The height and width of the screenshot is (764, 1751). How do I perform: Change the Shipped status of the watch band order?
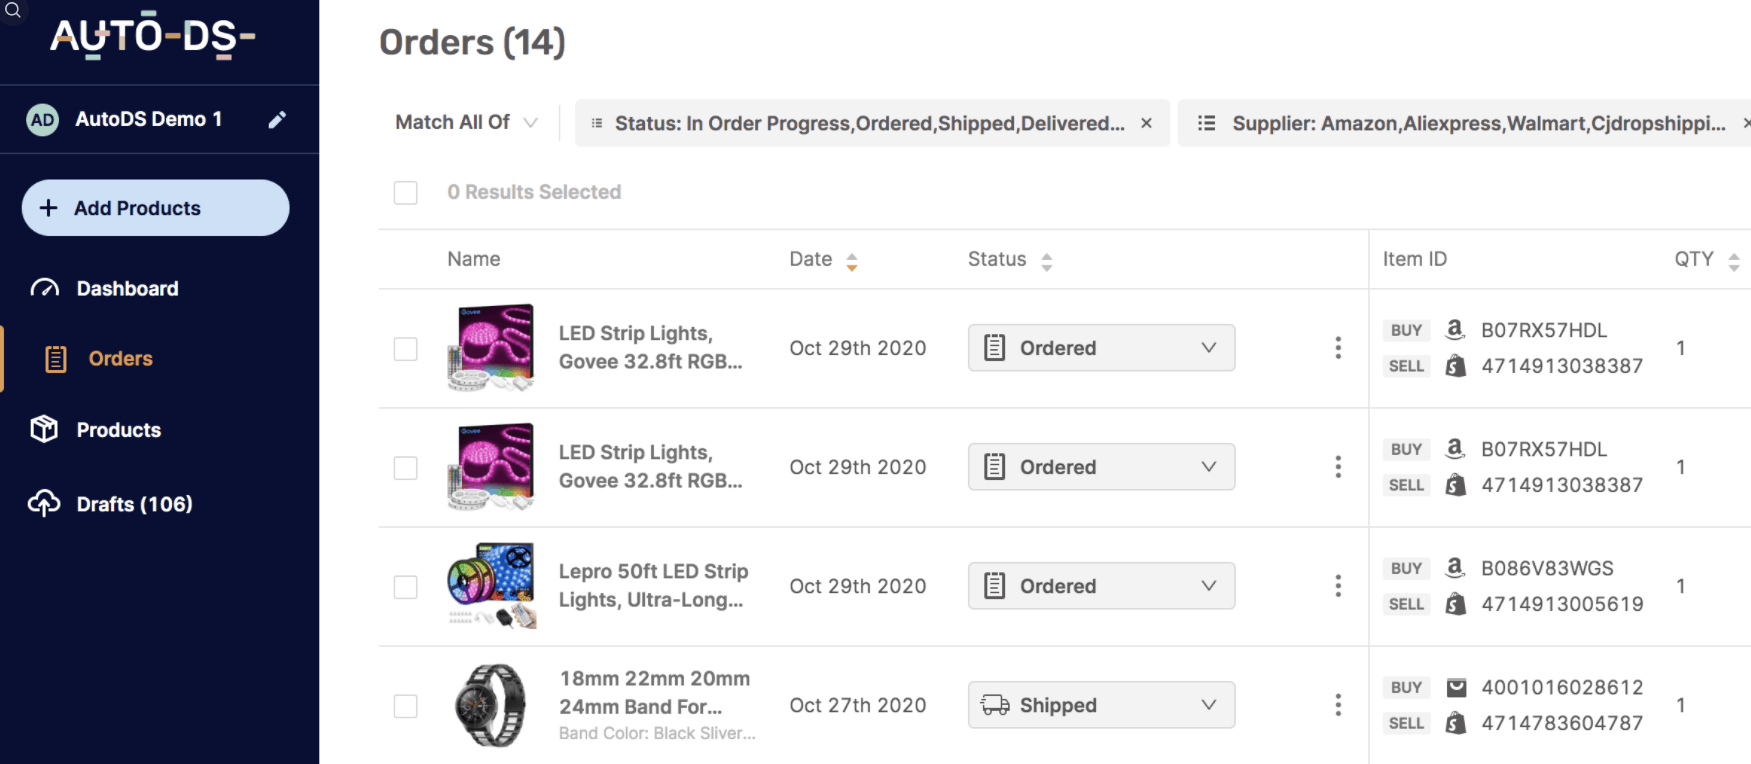pyautogui.click(x=1101, y=705)
